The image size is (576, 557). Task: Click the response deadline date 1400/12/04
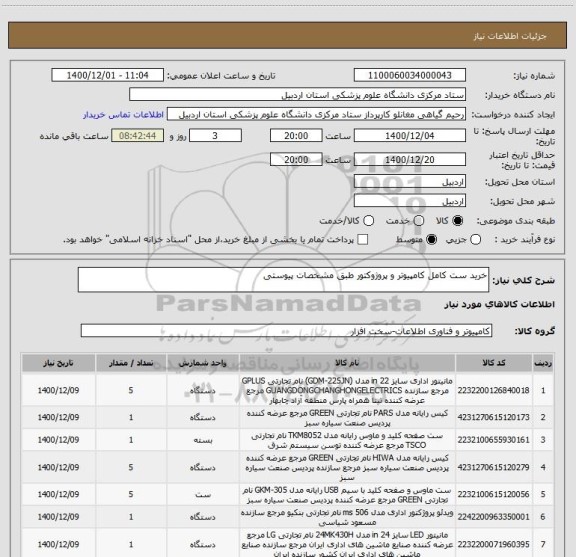click(410, 136)
